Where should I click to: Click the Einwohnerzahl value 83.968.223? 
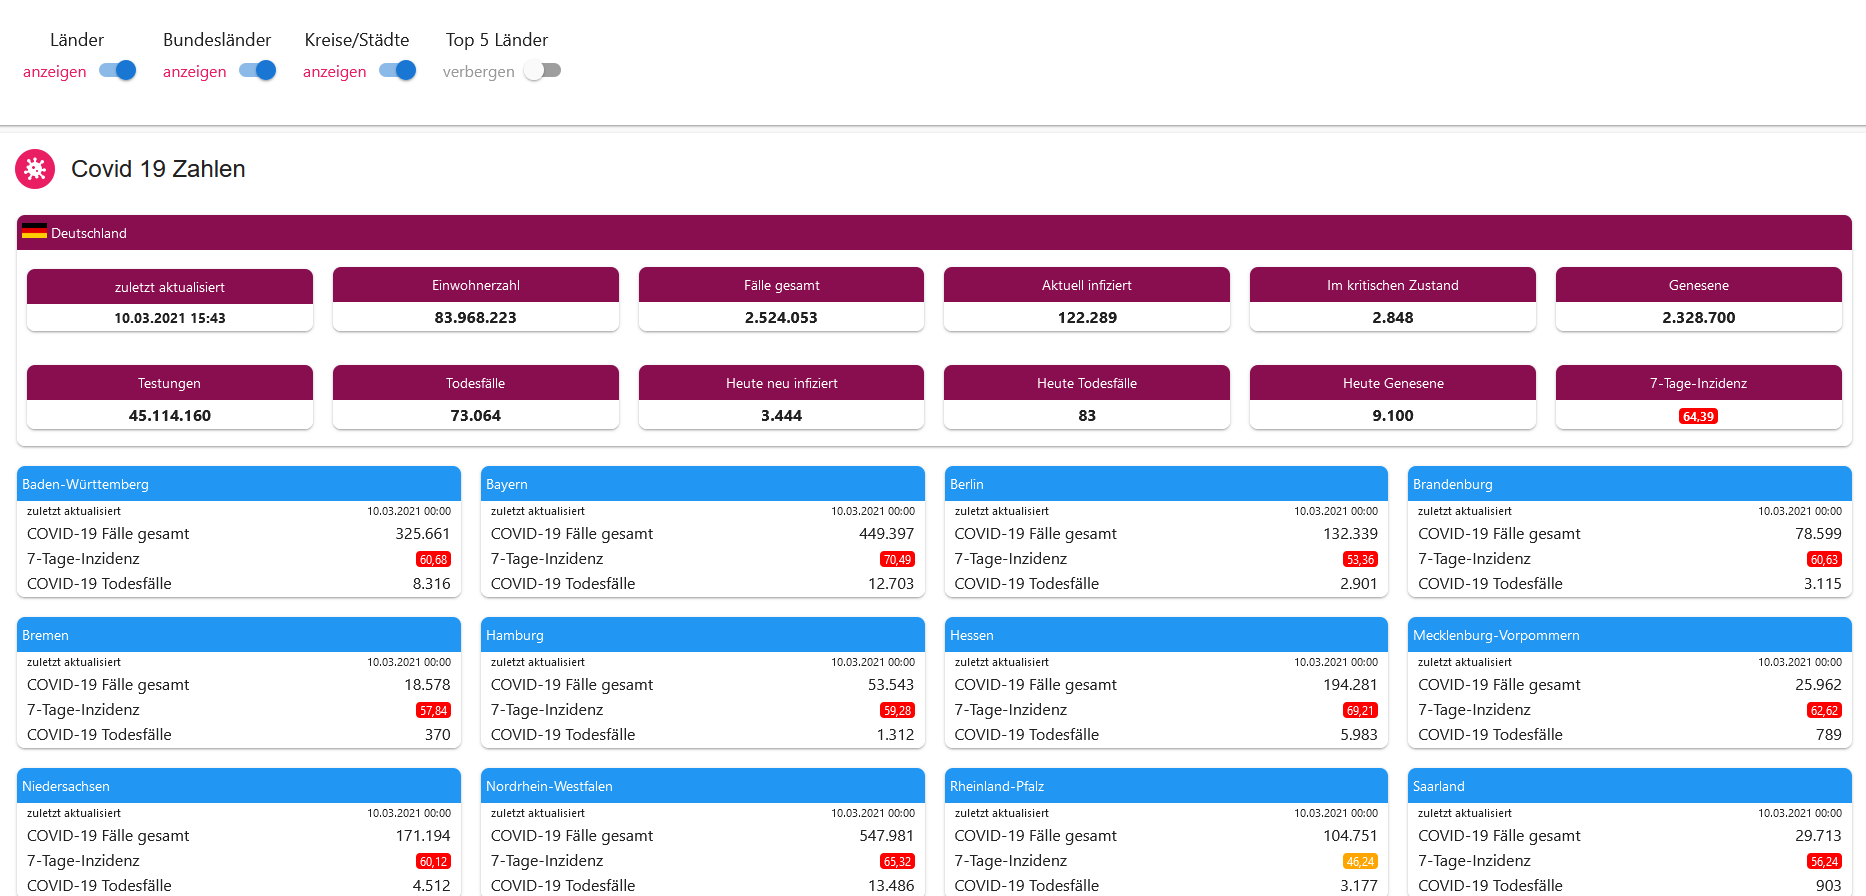[x=476, y=317]
